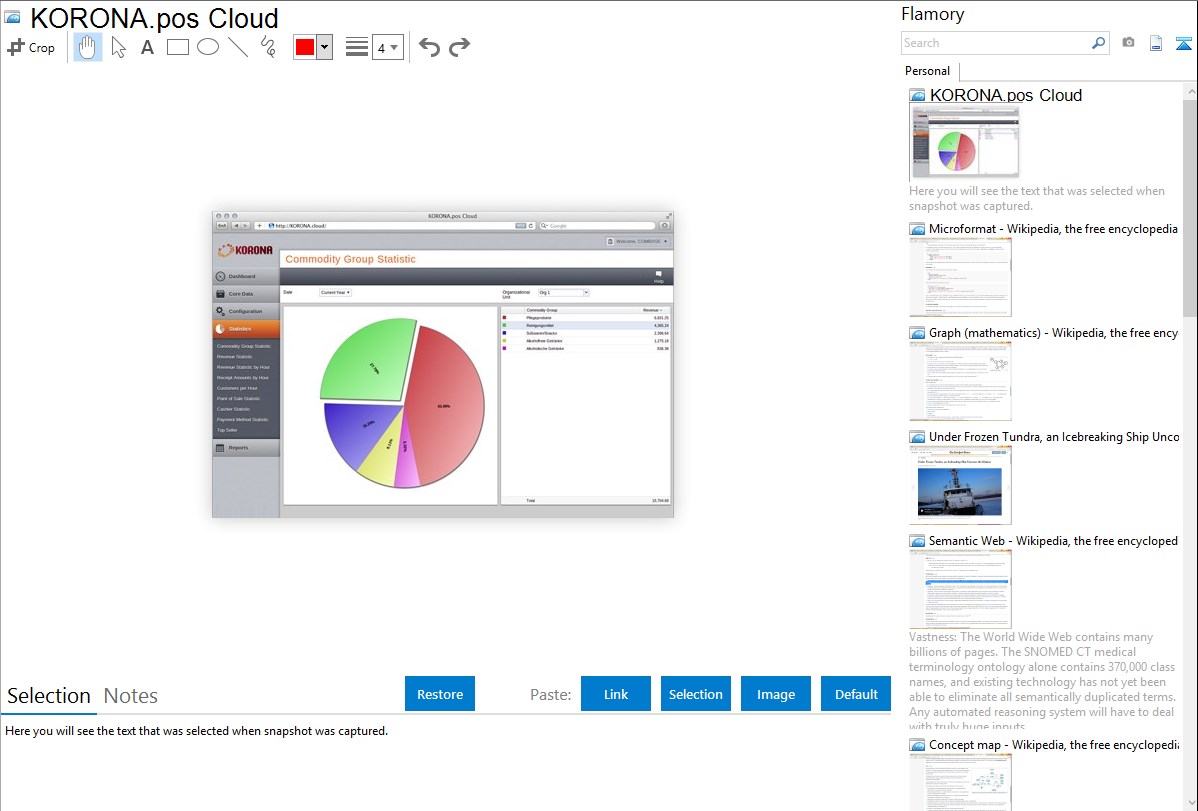Click the Commodity Group Statistic heading
The image size is (1198, 811).
click(x=351, y=259)
